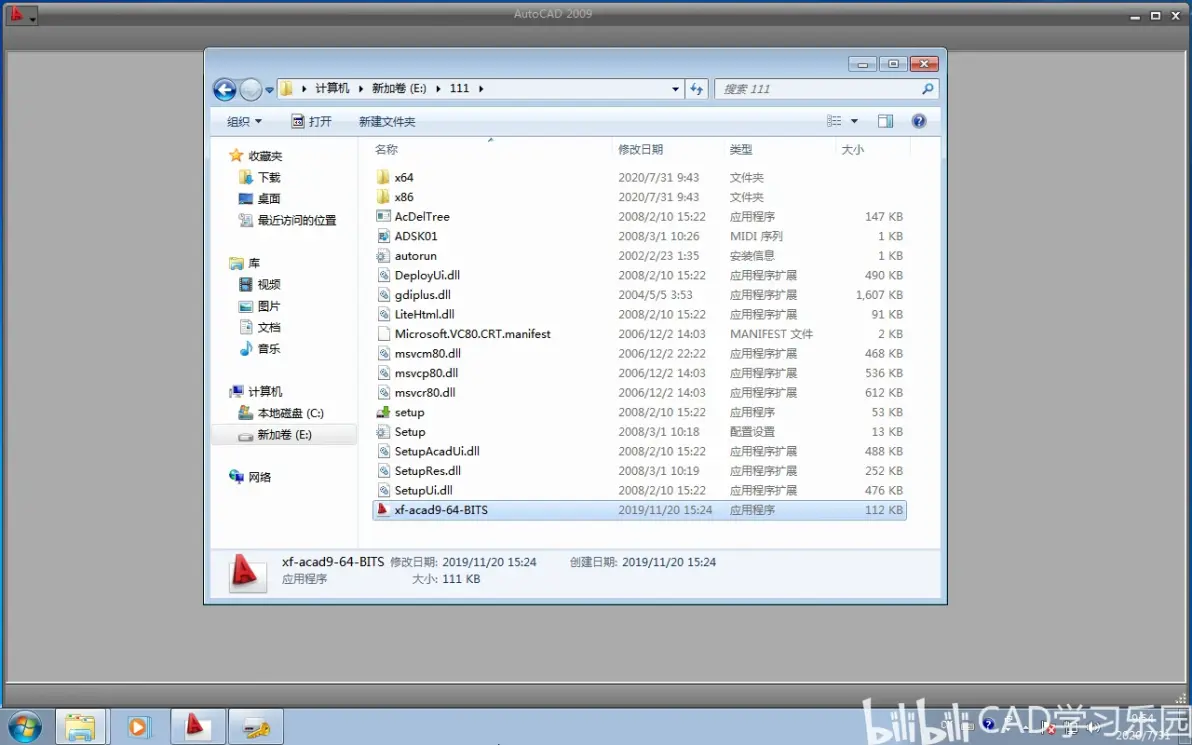Select the Setup configuration settings icon
Image resolution: width=1192 pixels, height=745 pixels.
[383, 432]
